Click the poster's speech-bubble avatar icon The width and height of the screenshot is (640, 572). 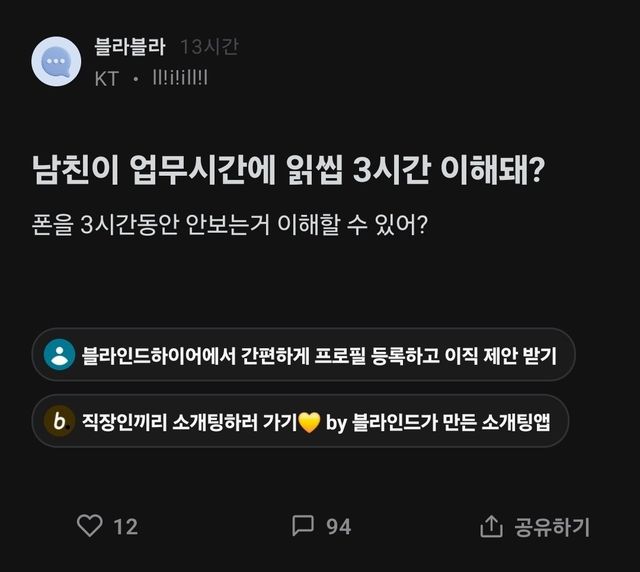pos(56,61)
